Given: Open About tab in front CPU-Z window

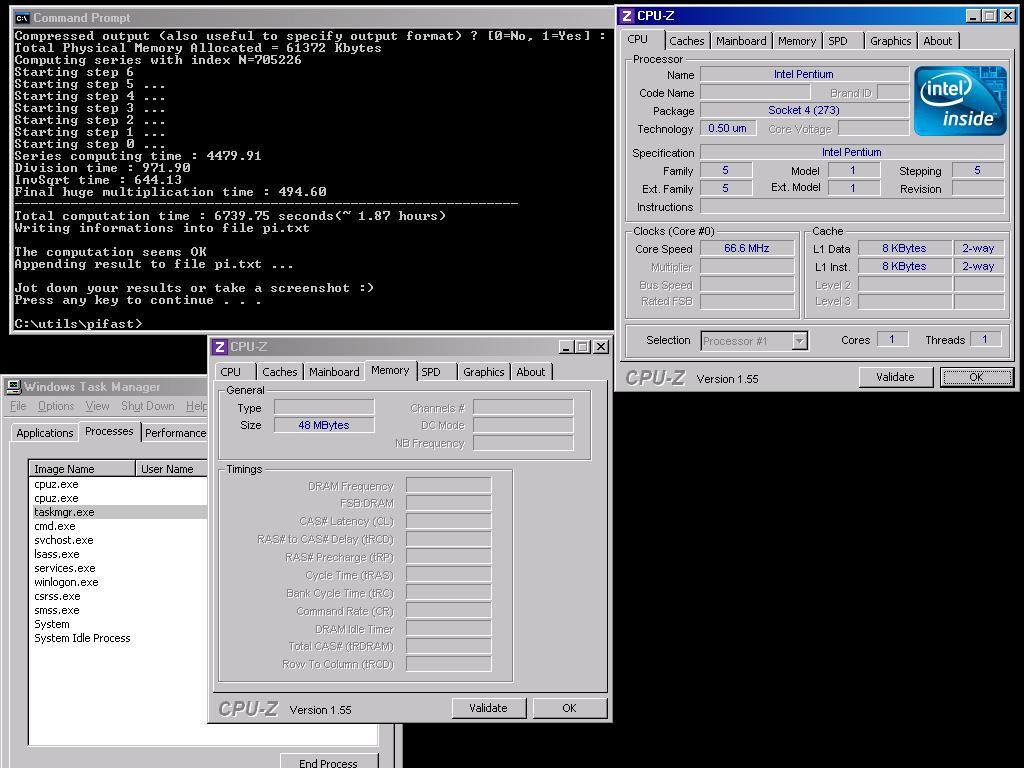Looking at the screenshot, I should 530,372.
